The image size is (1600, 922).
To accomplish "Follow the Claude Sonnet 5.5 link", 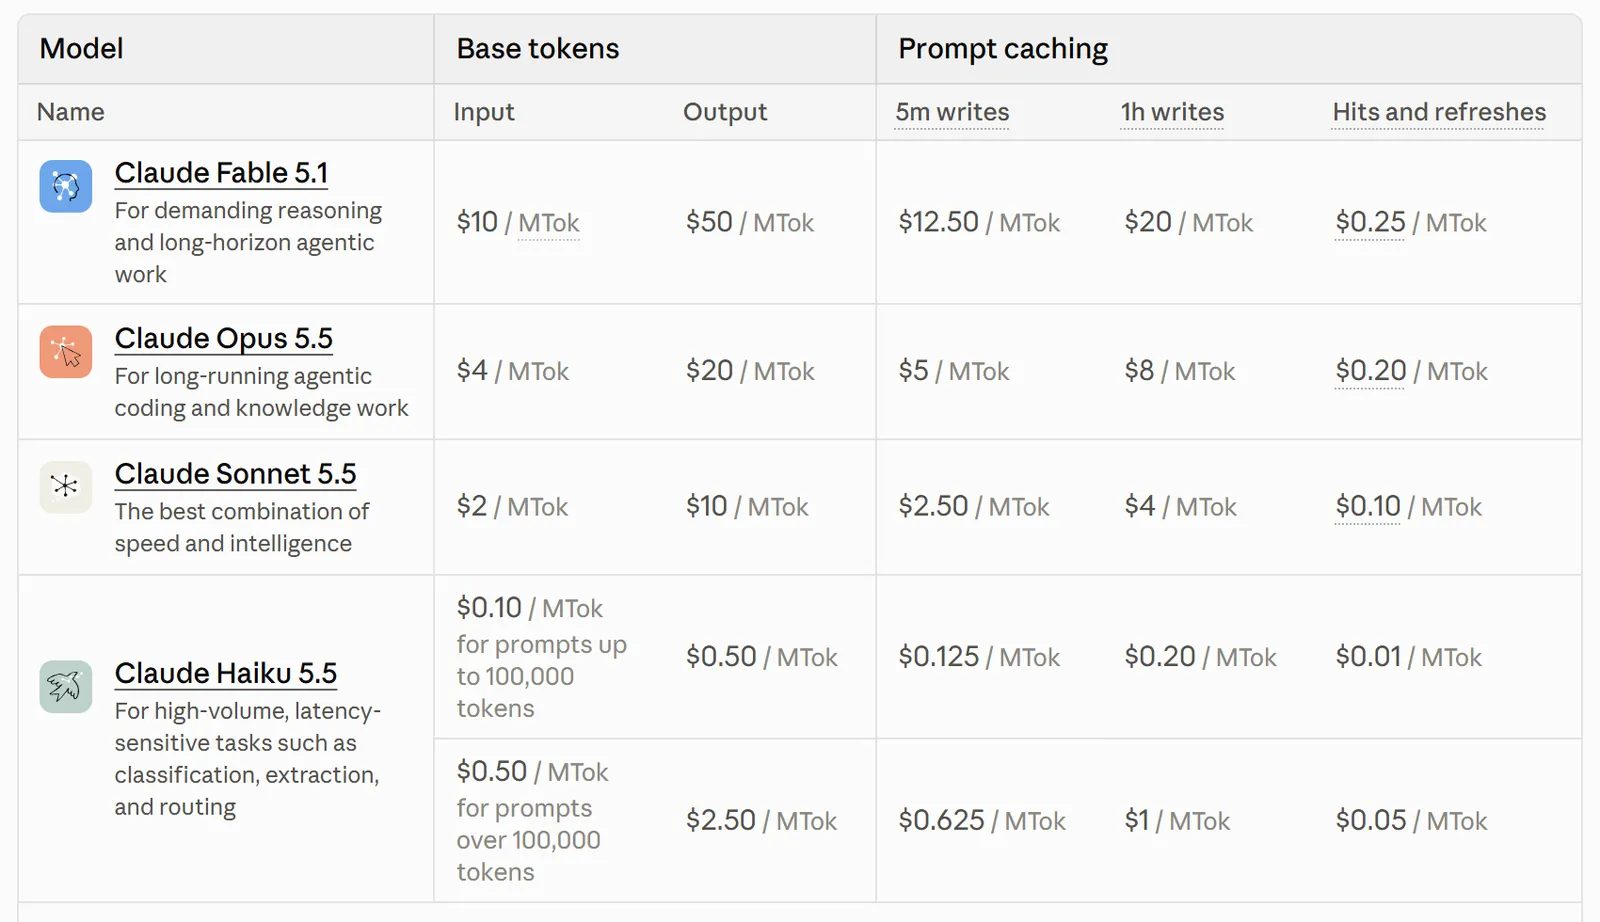I will click(x=235, y=474).
